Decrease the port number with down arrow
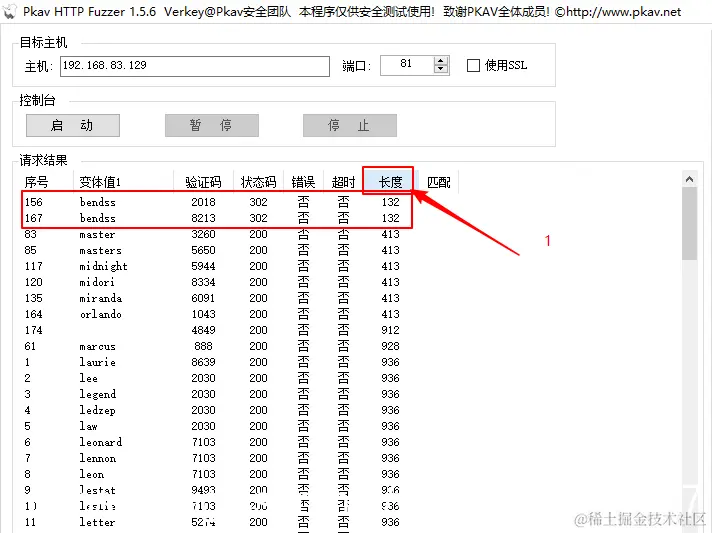Viewport: 712px width, 533px height. 440,69
